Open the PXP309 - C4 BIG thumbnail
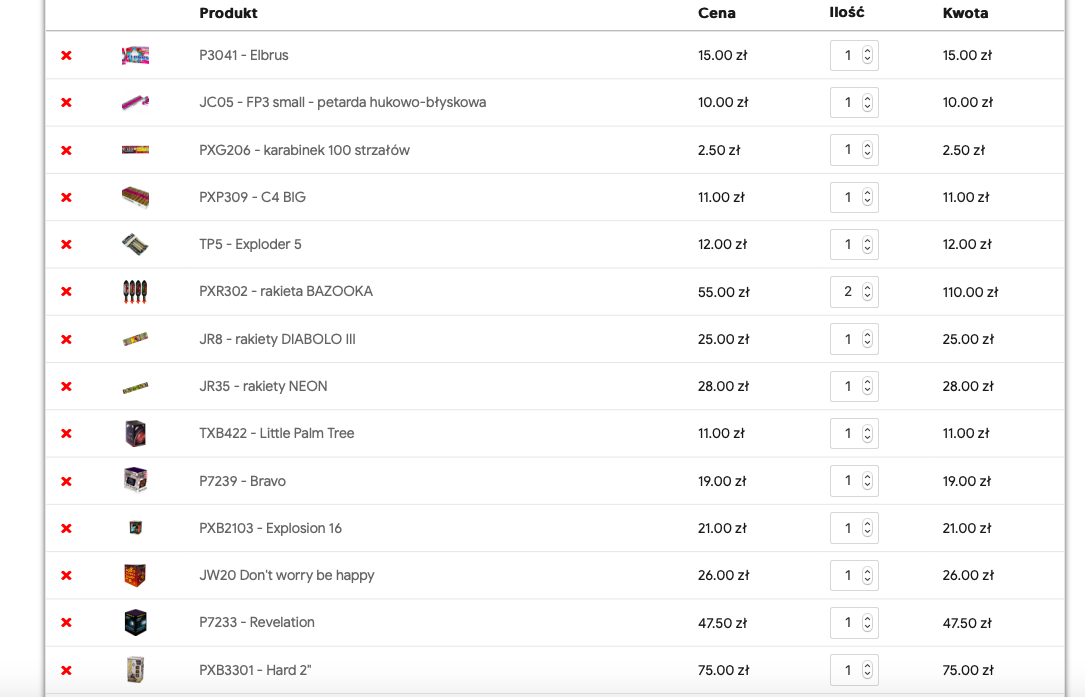The image size is (1085, 697). 135,198
